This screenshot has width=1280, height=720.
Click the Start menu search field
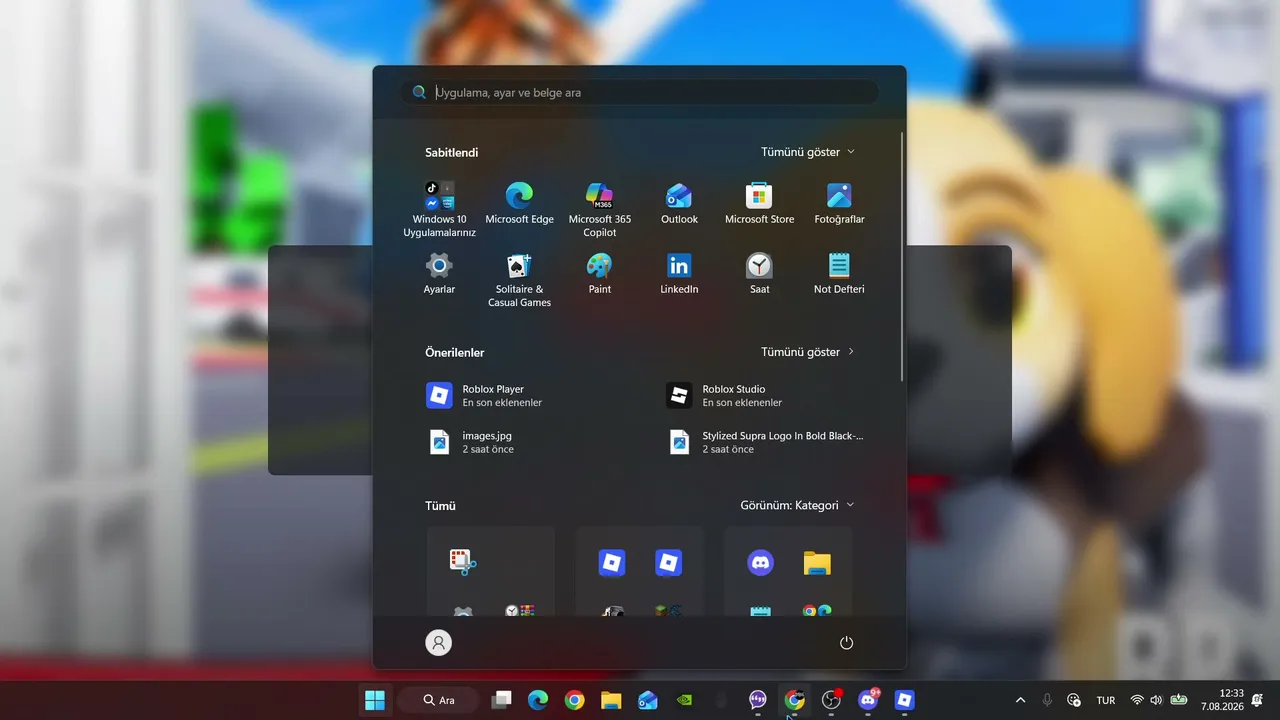[x=640, y=92]
